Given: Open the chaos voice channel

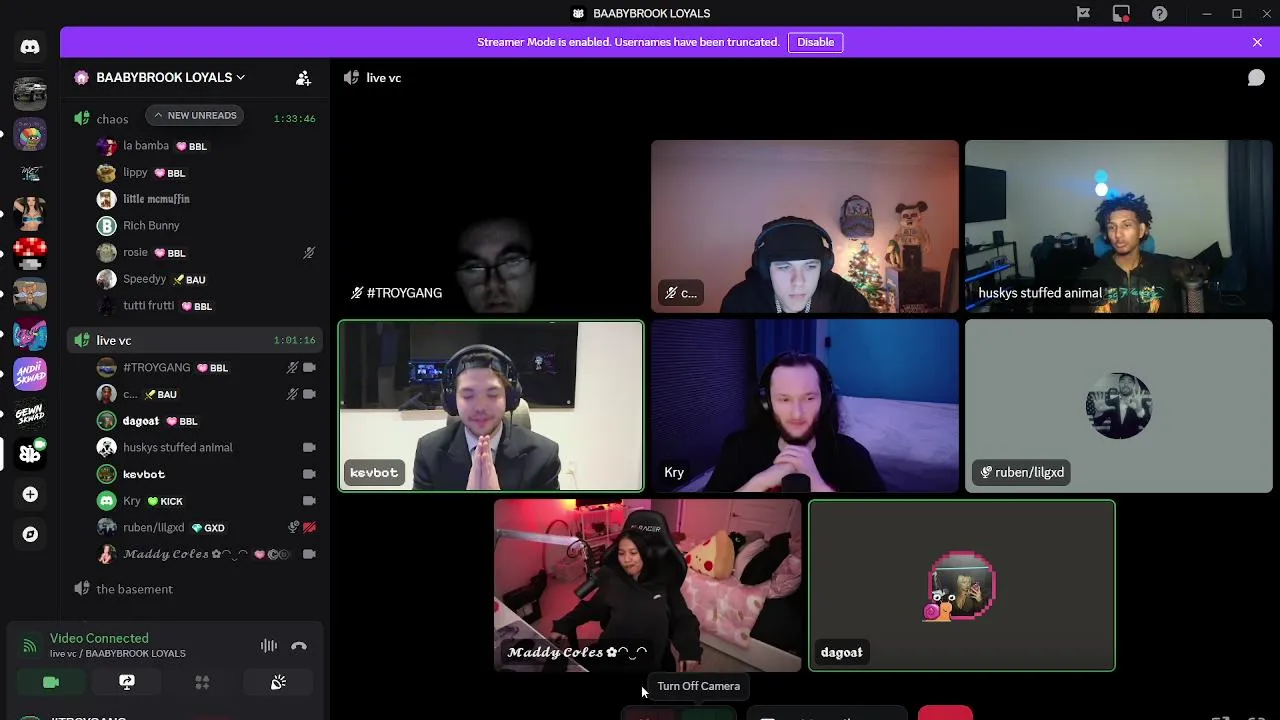Looking at the screenshot, I should coord(112,119).
